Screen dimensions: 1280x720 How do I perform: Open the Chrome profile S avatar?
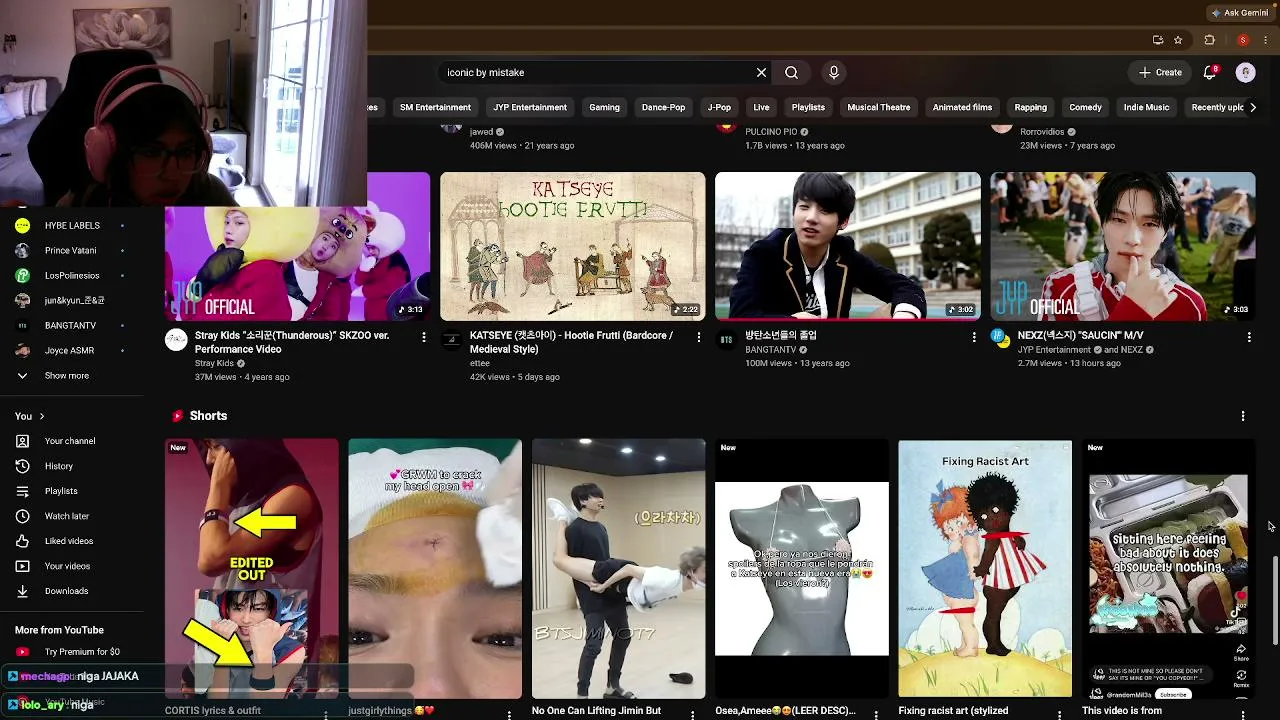click(1242, 40)
